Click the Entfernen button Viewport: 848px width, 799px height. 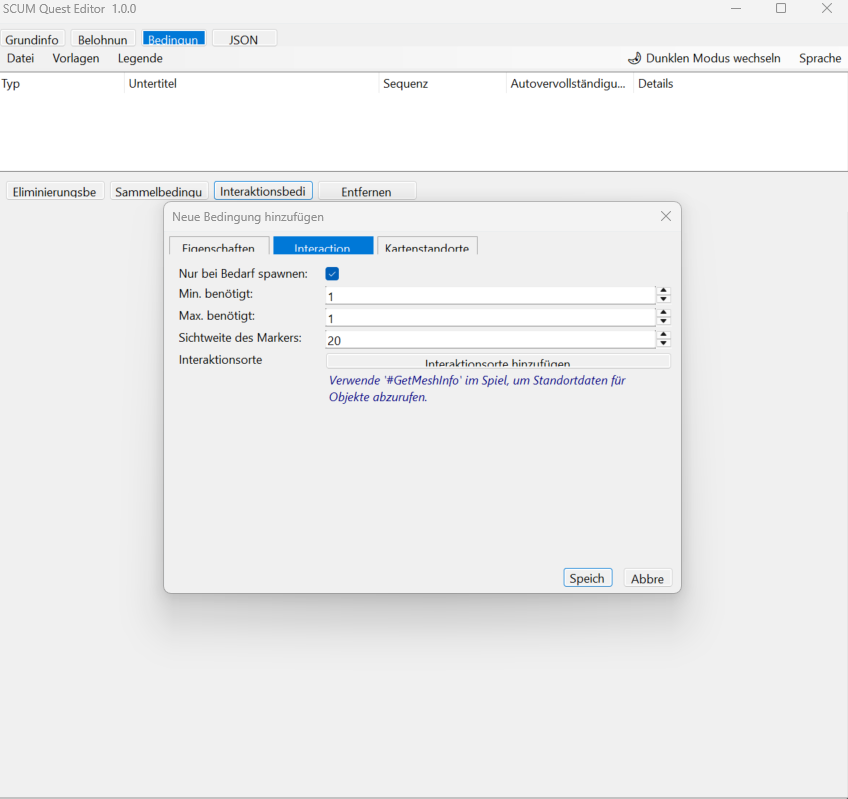point(366,191)
